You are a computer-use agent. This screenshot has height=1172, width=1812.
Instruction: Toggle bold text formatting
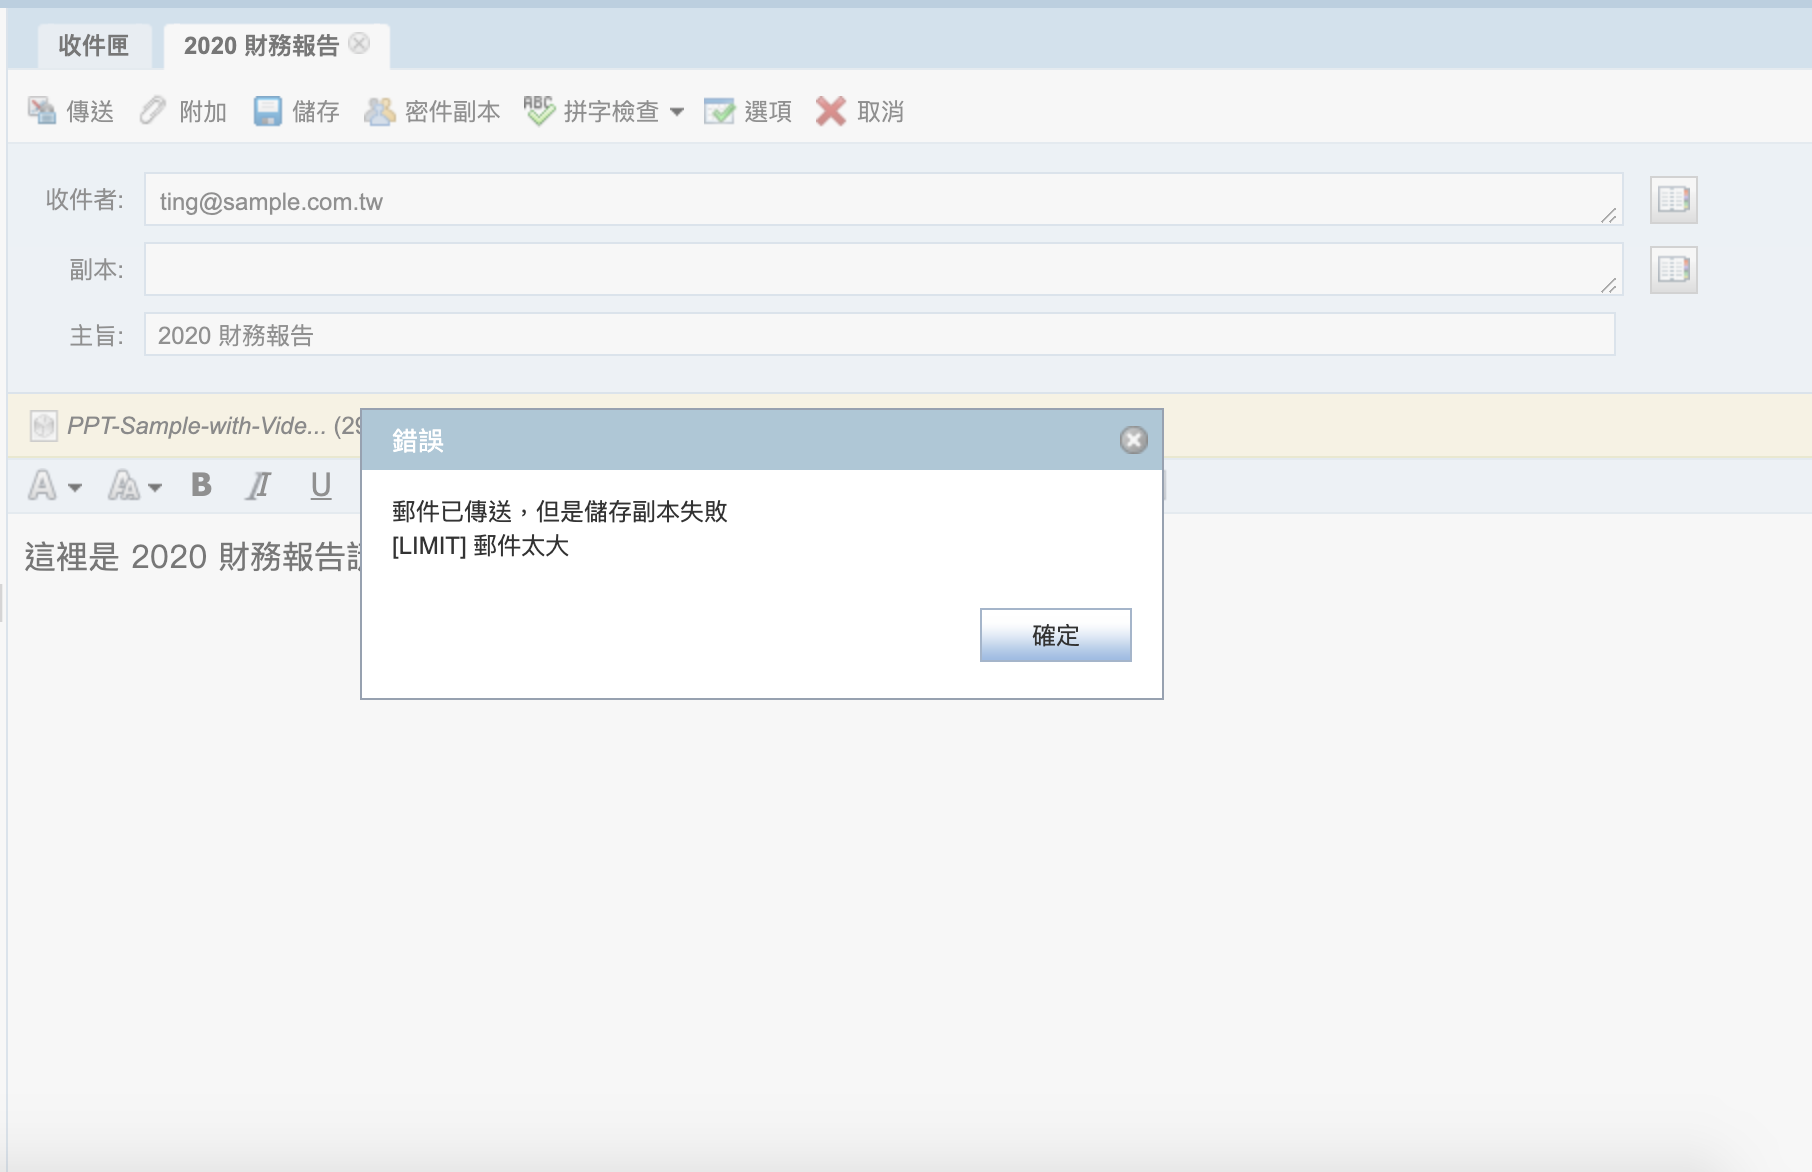click(201, 486)
